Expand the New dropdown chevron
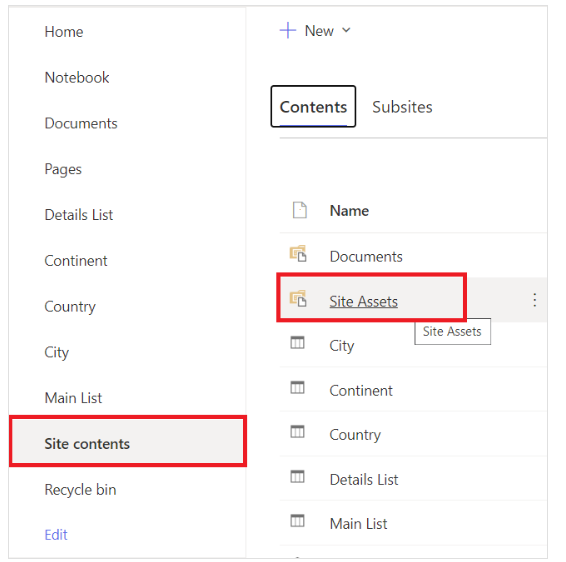This screenshot has height=562, width=566. (x=346, y=30)
